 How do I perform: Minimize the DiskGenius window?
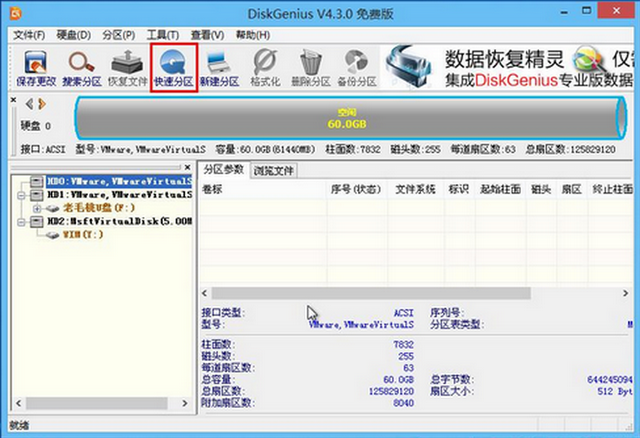coord(564,12)
